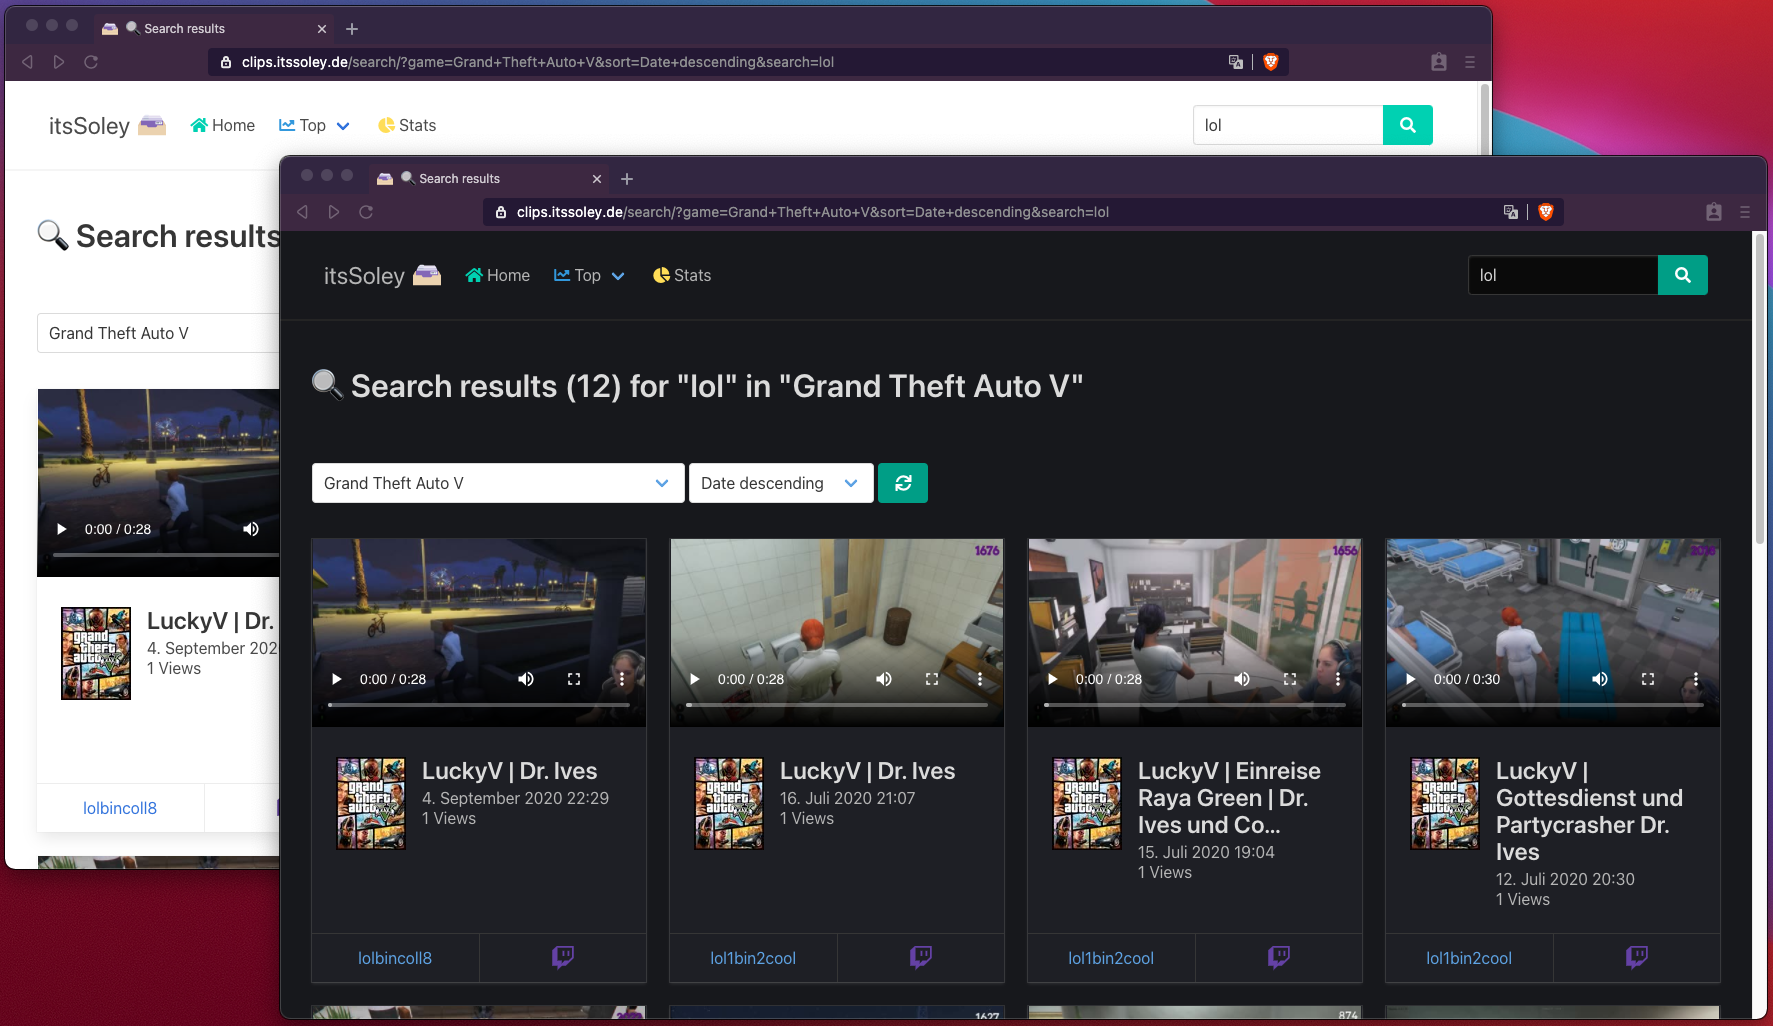Open the front window browser menu

[1745, 212]
